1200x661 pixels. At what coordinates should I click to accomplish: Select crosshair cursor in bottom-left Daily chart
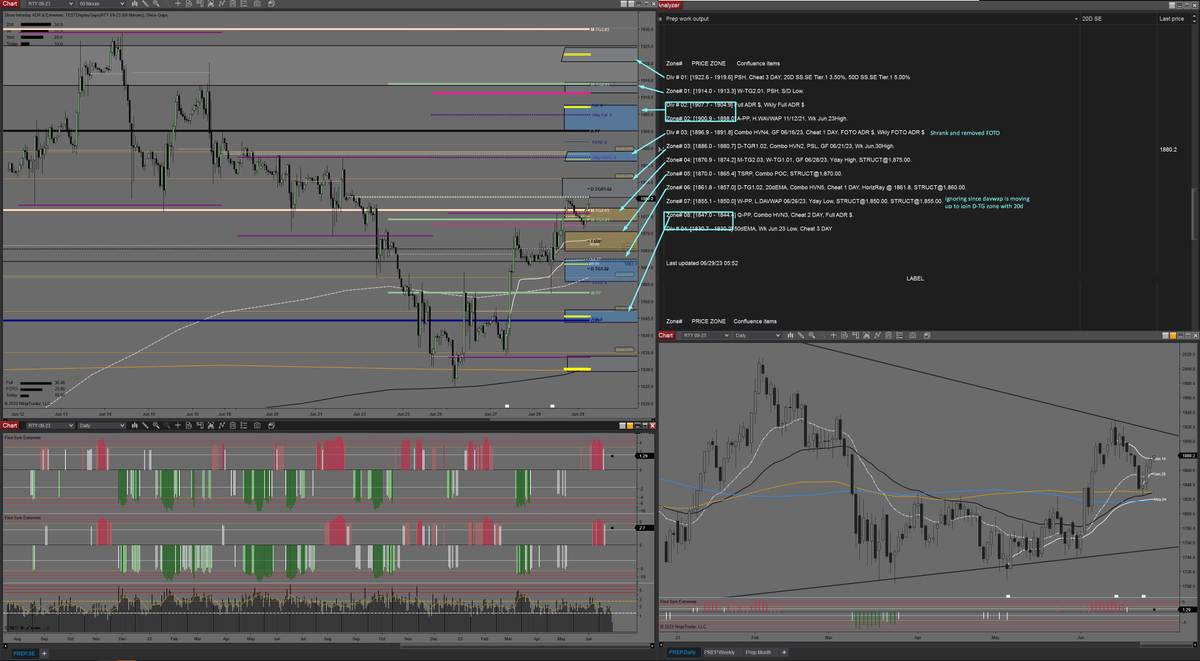point(178,426)
